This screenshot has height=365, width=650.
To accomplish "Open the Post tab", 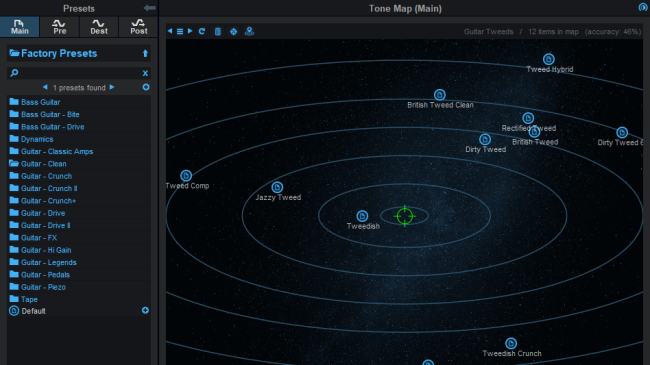I will pos(138,27).
